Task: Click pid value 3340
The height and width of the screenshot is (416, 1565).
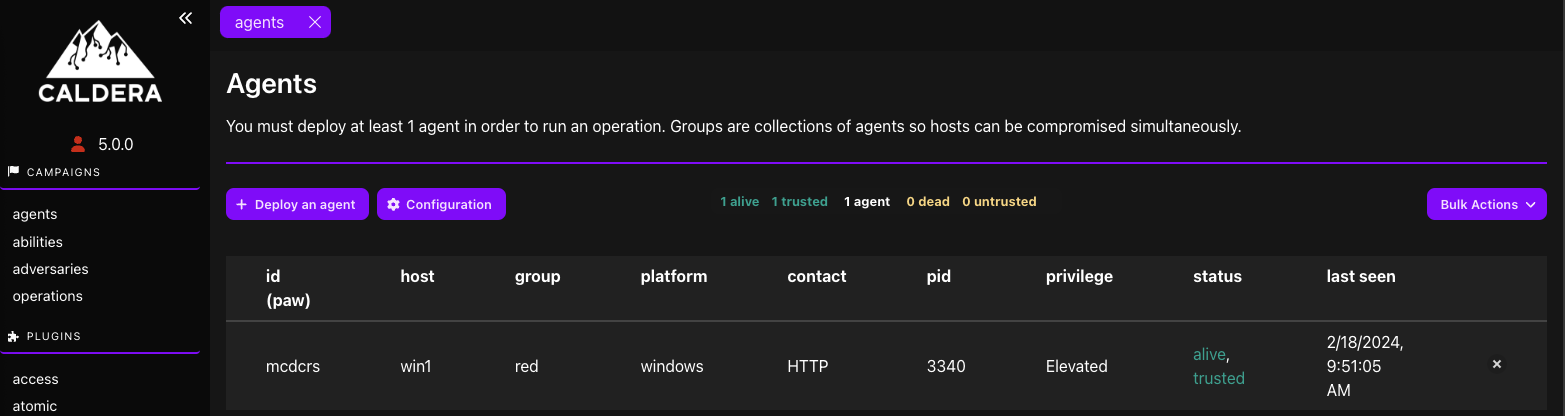Action: (x=946, y=366)
